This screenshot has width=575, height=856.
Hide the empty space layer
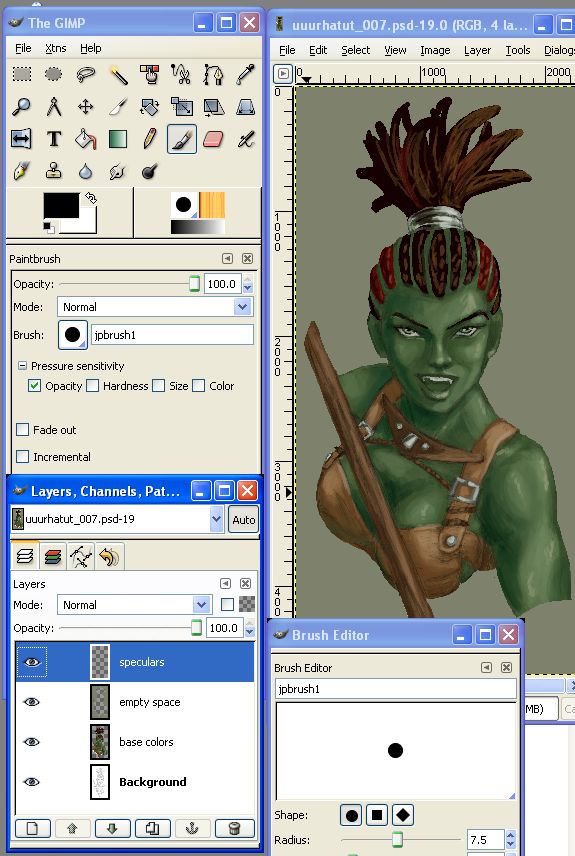pyautogui.click(x=32, y=702)
